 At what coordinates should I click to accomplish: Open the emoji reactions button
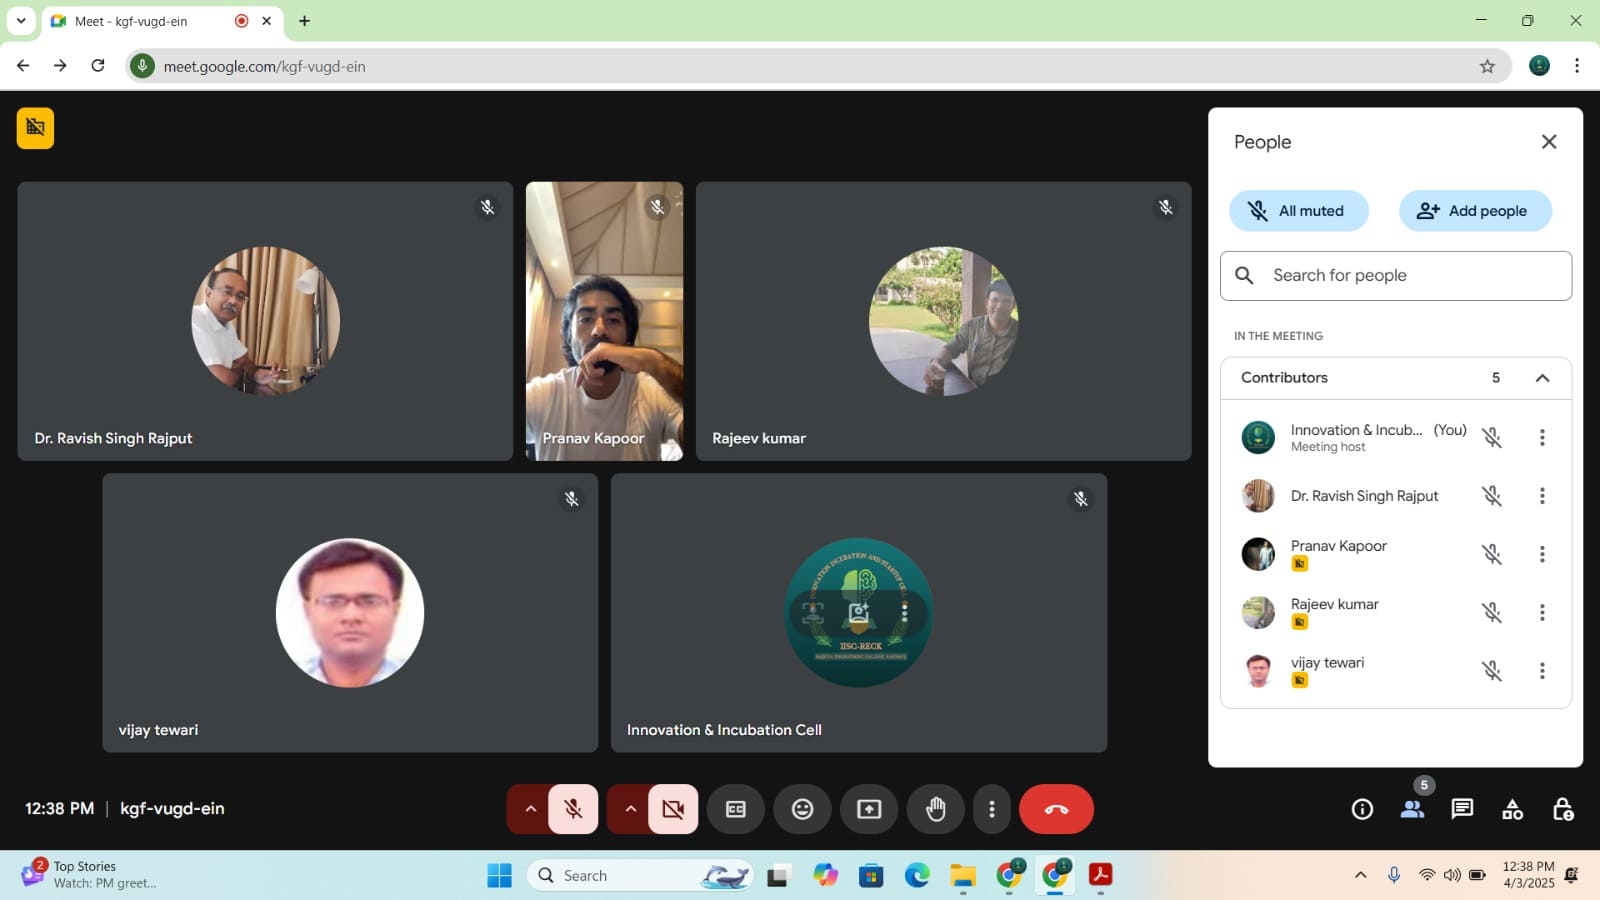coord(802,809)
